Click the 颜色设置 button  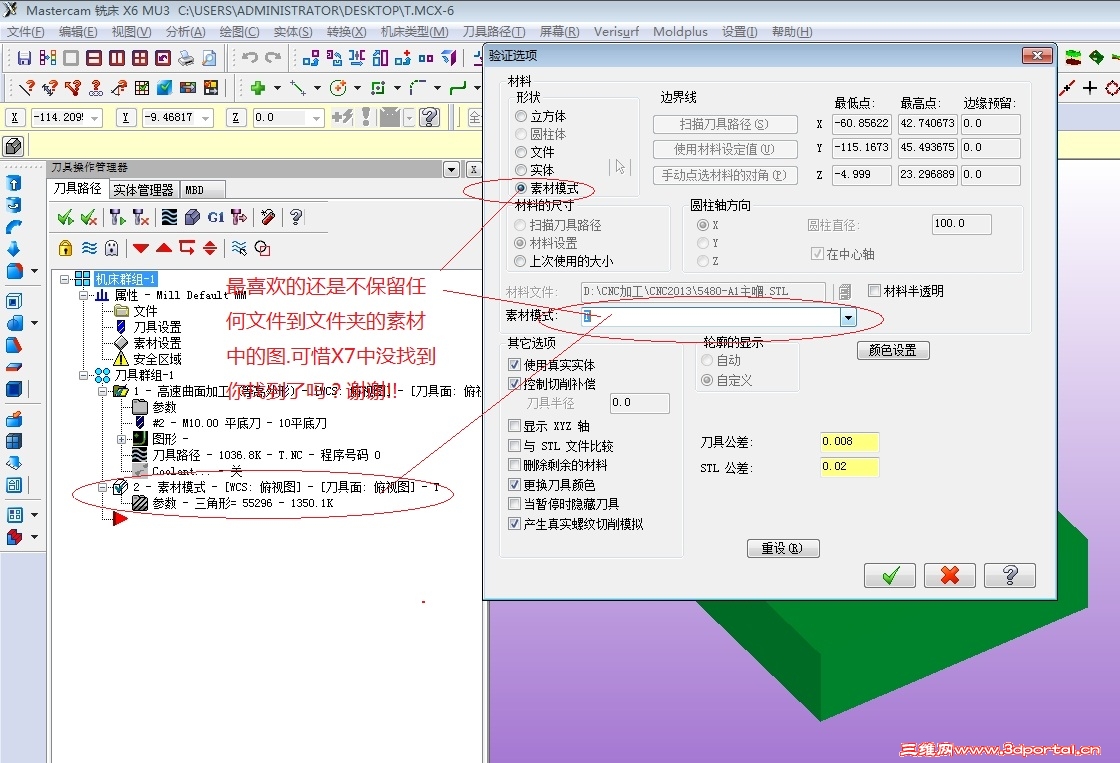[893, 350]
